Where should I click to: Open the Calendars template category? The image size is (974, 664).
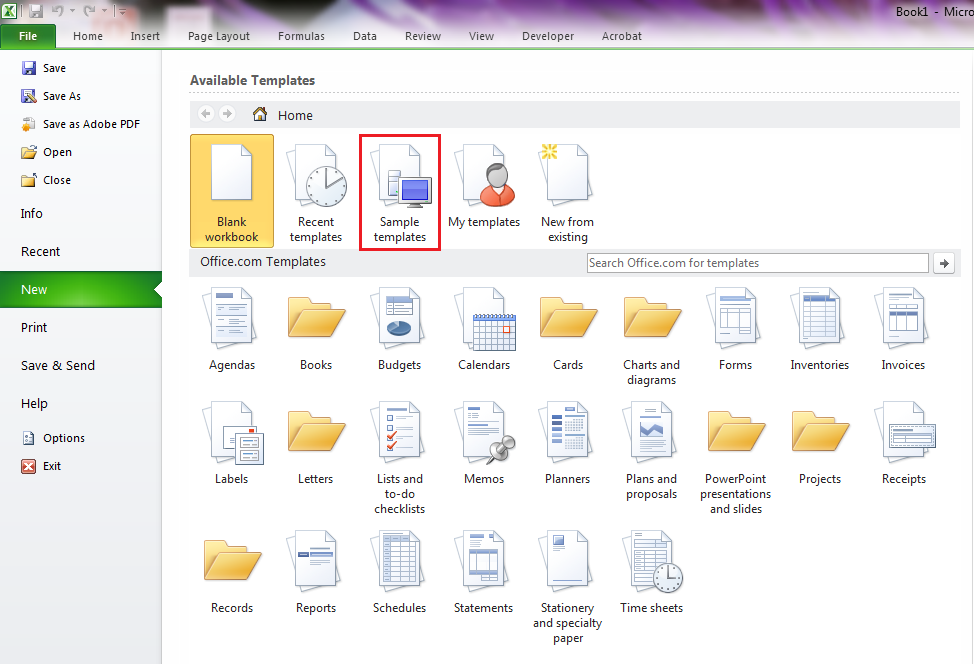coord(484,330)
